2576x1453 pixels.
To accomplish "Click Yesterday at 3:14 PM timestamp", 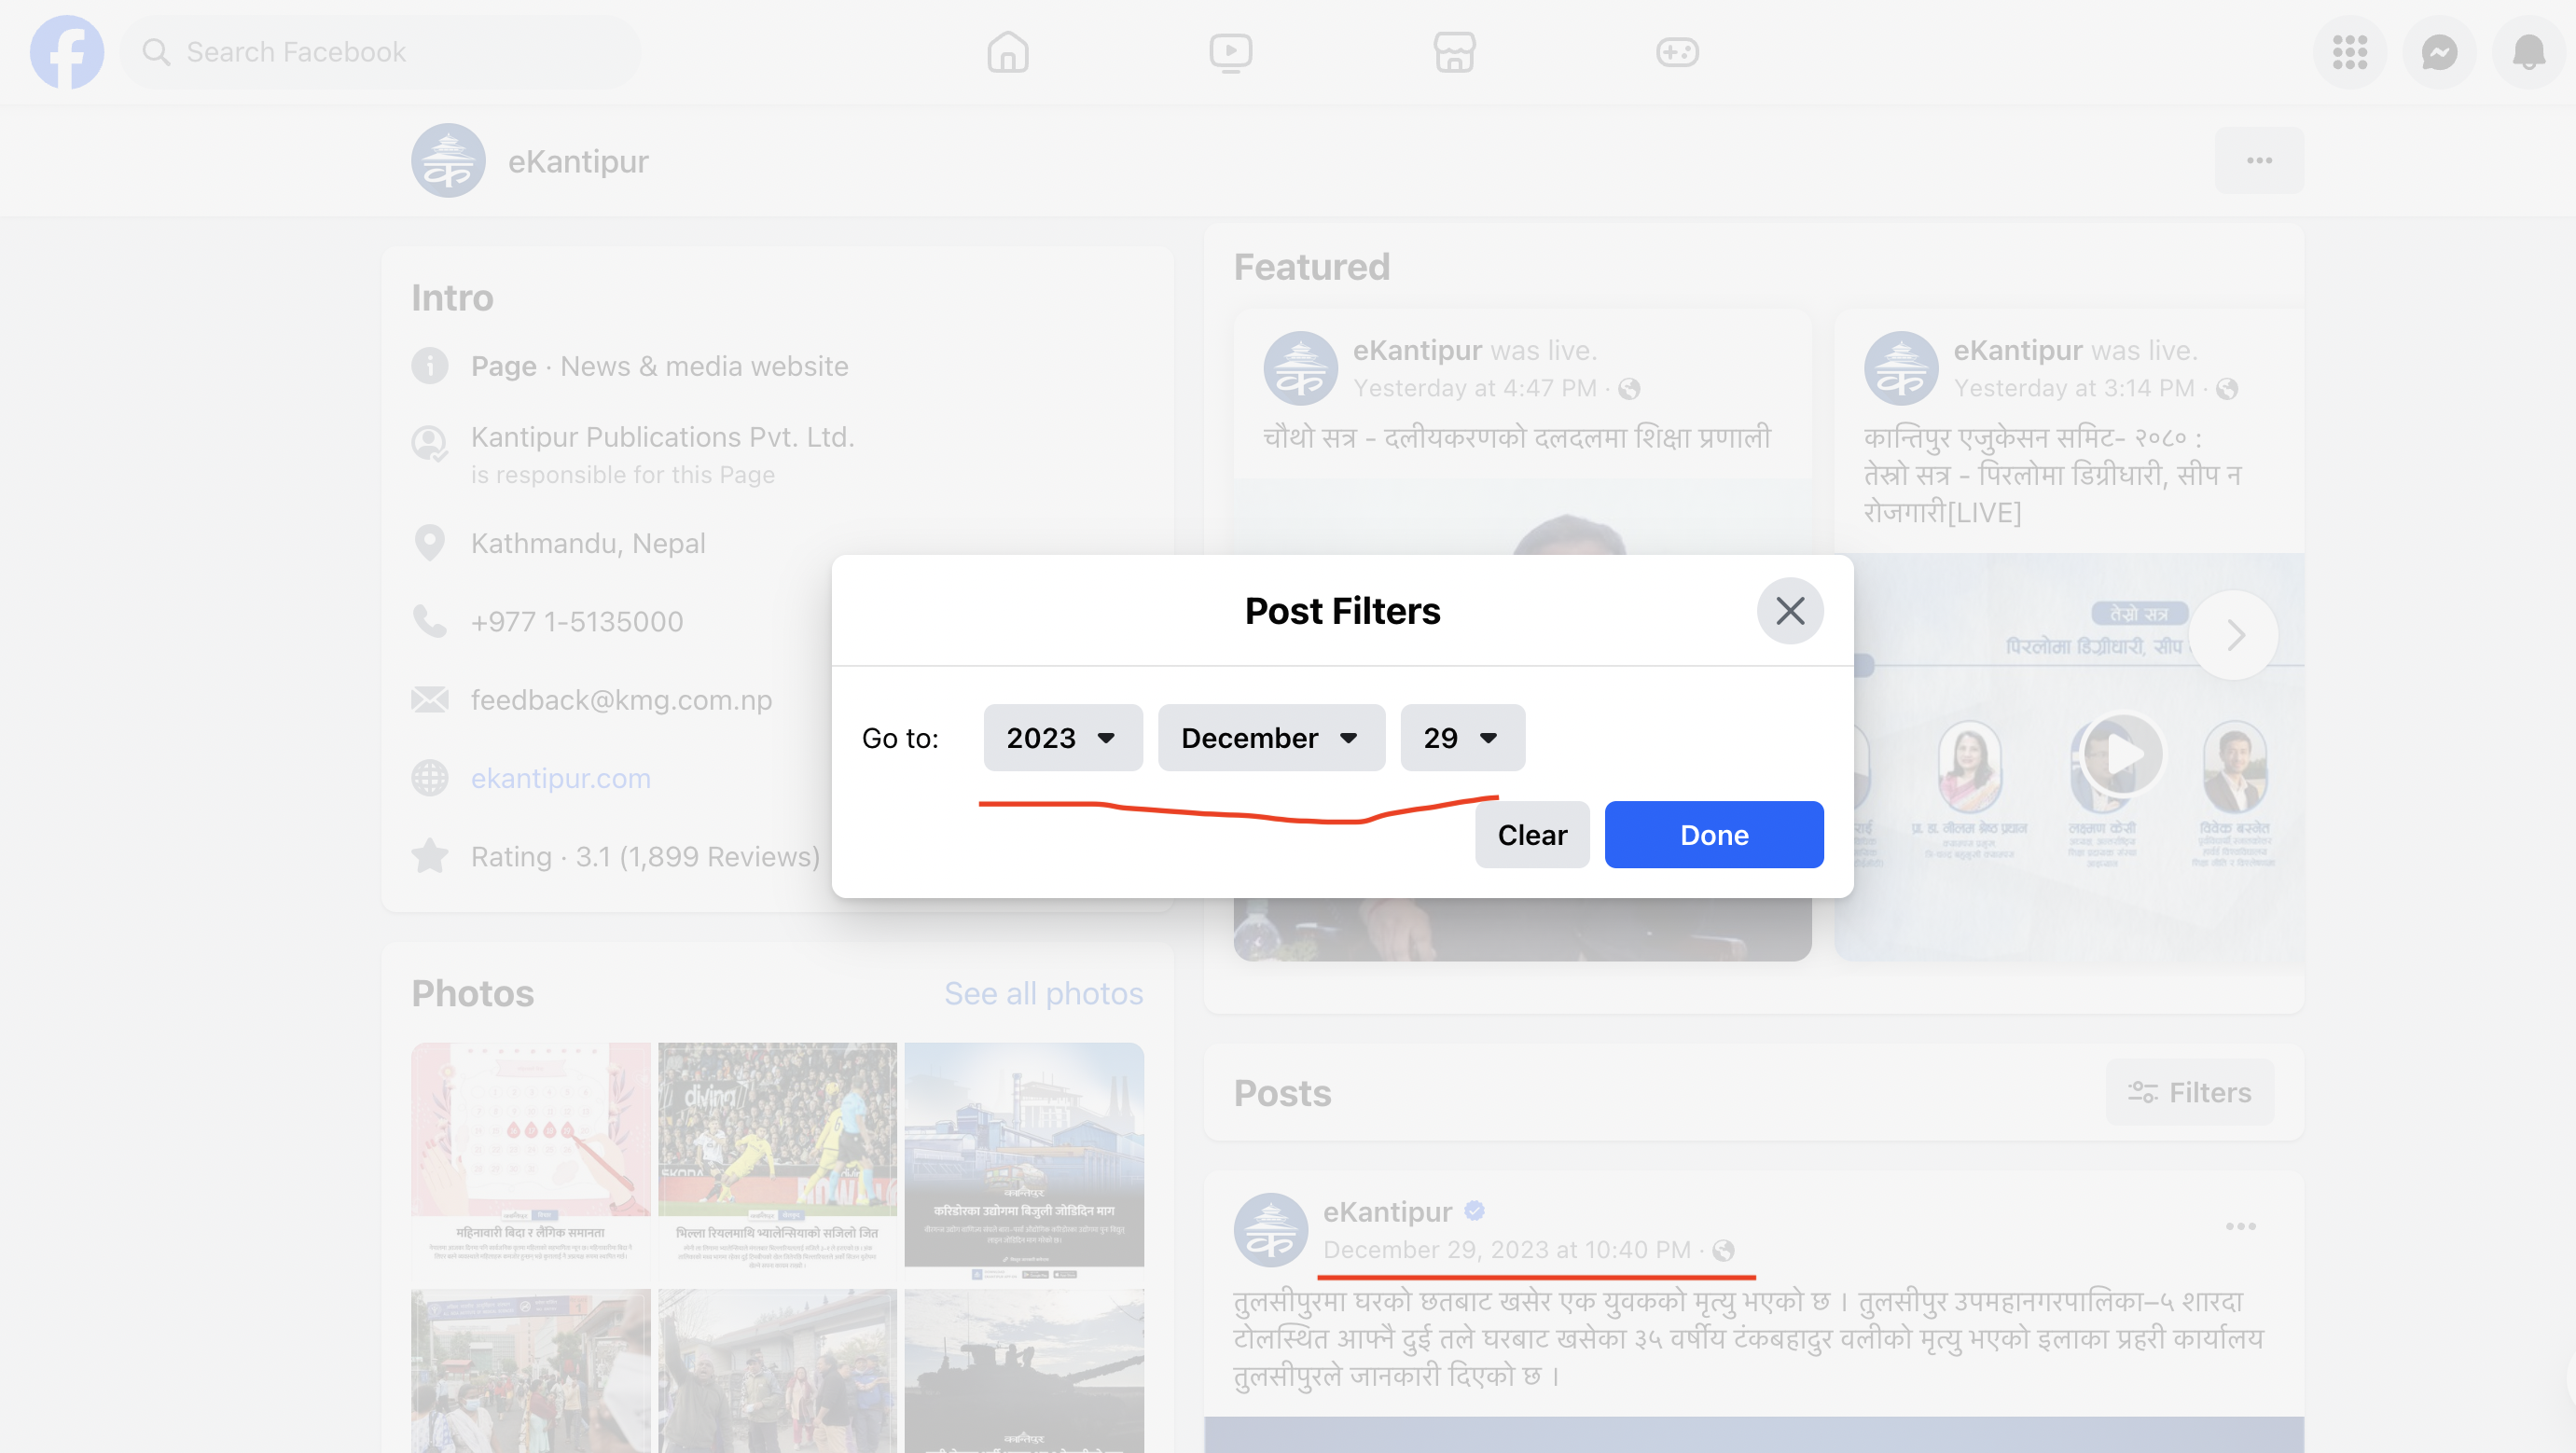I will [2074, 388].
